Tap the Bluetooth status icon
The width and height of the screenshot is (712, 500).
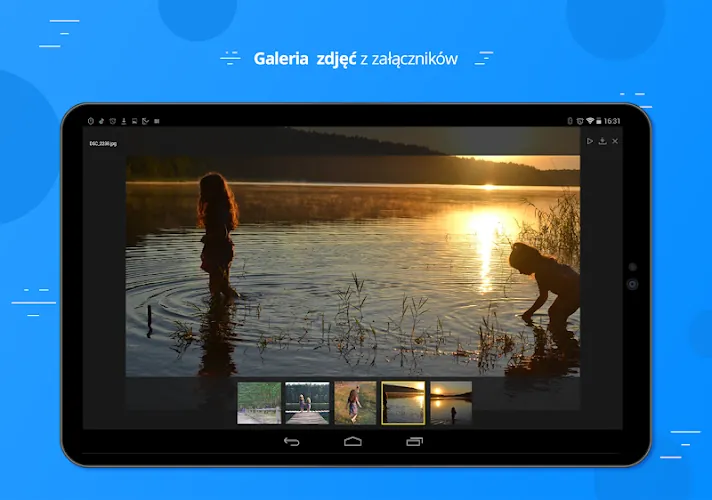click(570, 121)
